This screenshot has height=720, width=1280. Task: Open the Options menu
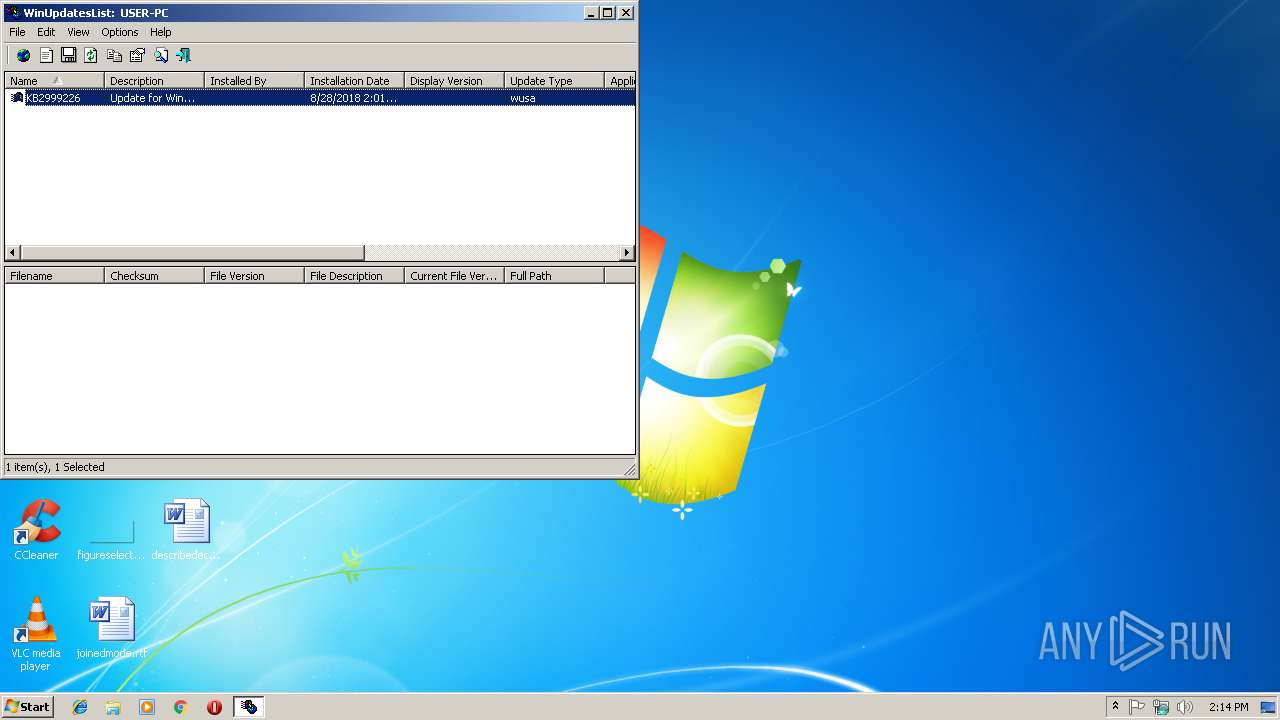pos(120,32)
